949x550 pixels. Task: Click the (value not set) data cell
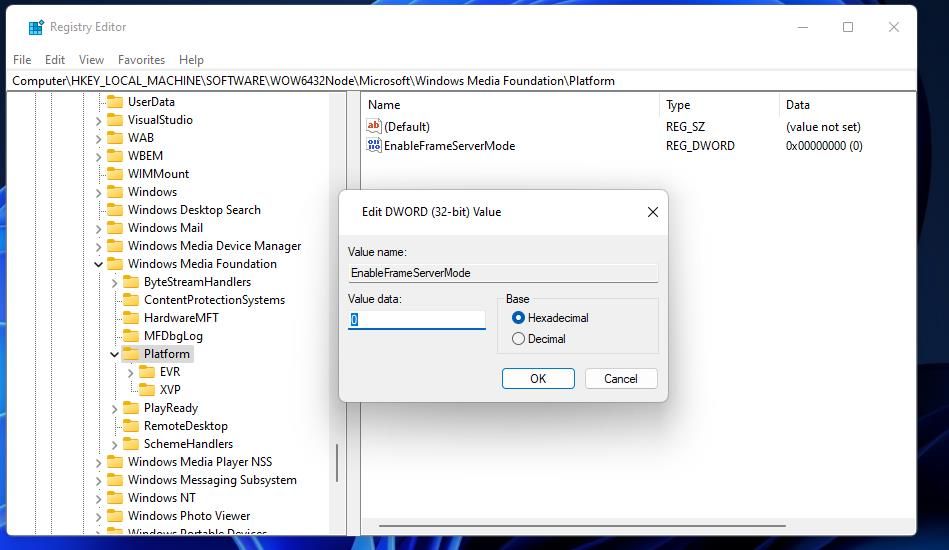823,126
